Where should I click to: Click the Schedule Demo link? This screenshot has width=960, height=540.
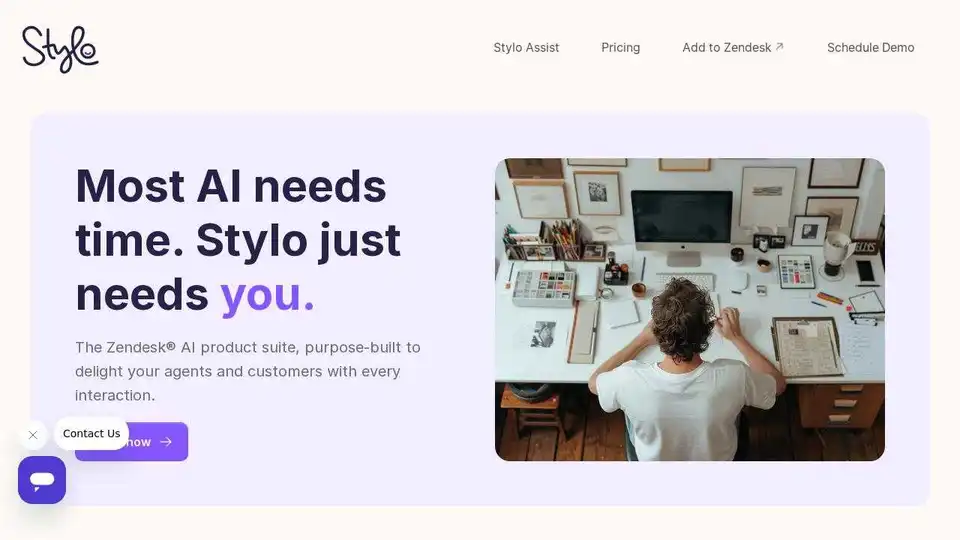tap(870, 48)
